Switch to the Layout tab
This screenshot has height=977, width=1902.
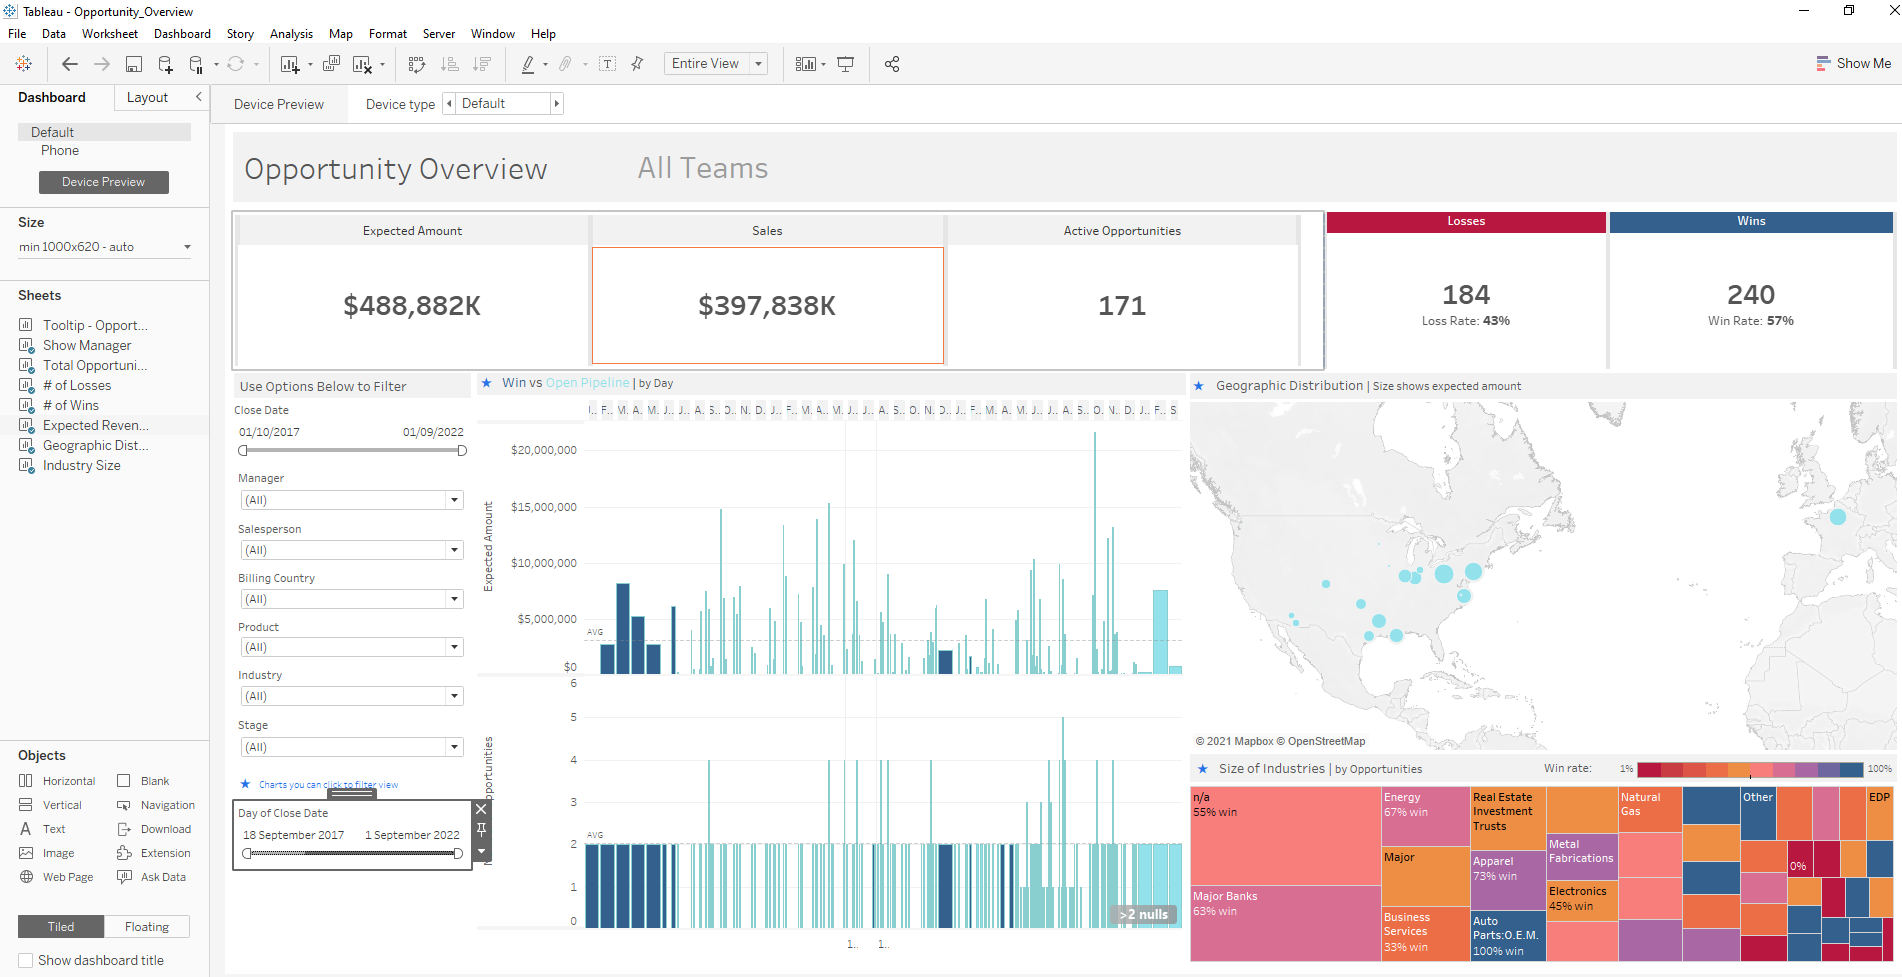(x=147, y=97)
